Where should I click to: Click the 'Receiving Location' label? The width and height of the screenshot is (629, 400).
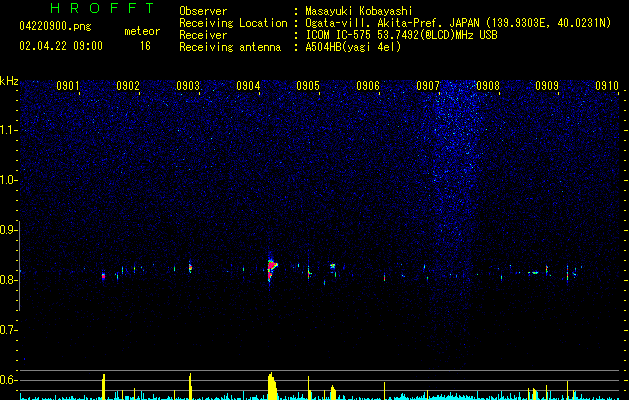pyautogui.click(x=233, y=23)
